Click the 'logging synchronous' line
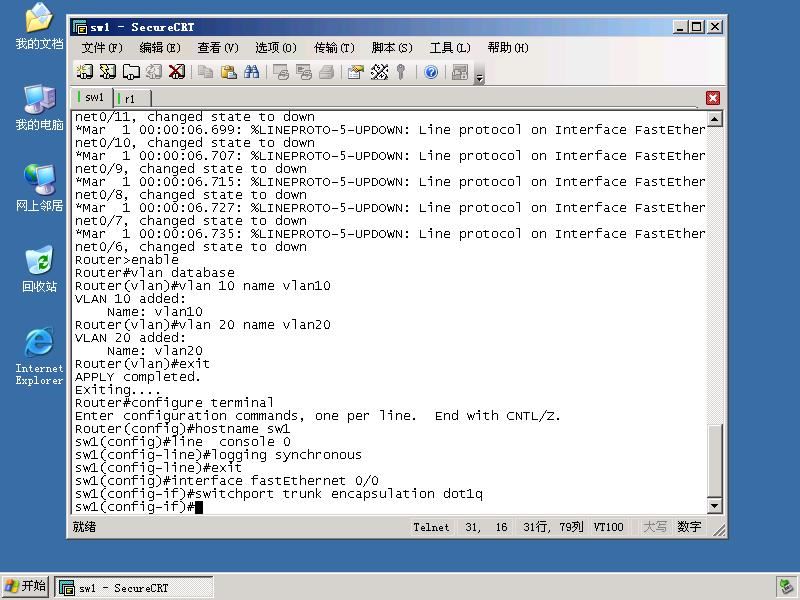 [218, 455]
